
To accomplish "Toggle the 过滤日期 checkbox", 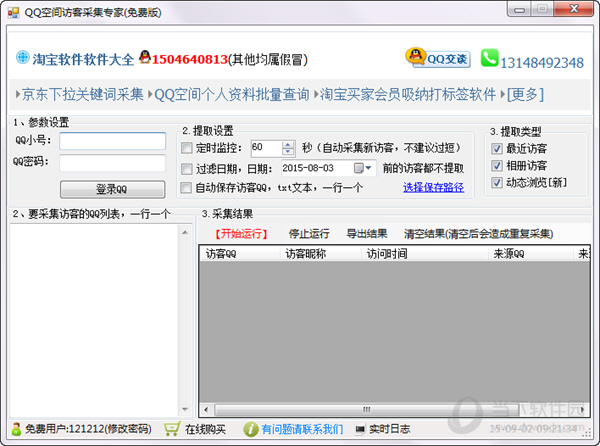I will point(187,168).
